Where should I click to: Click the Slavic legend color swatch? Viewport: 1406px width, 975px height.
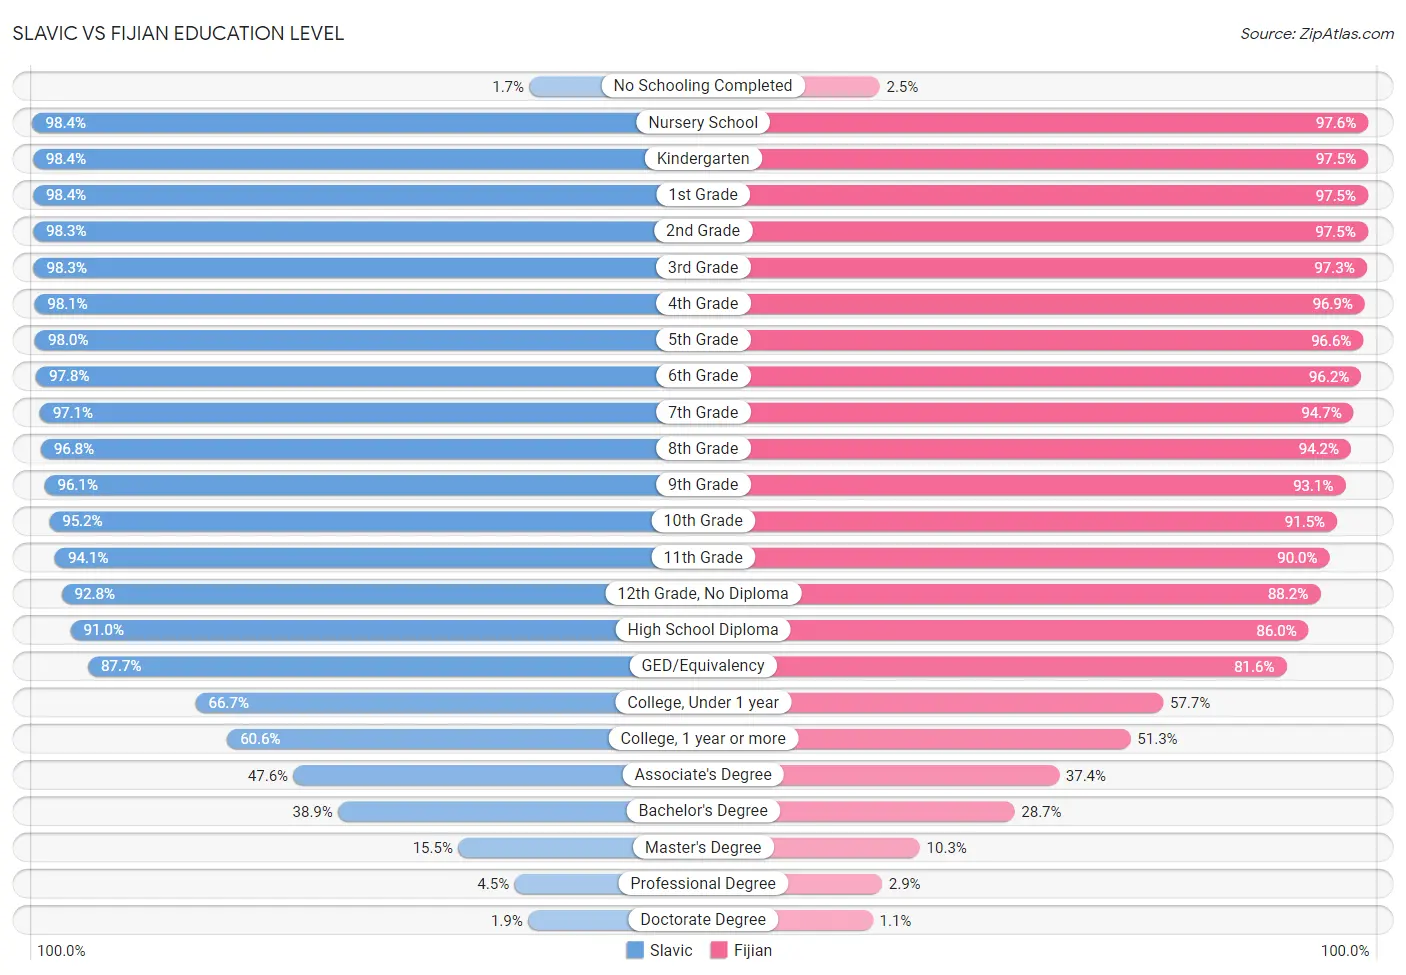[635, 950]
